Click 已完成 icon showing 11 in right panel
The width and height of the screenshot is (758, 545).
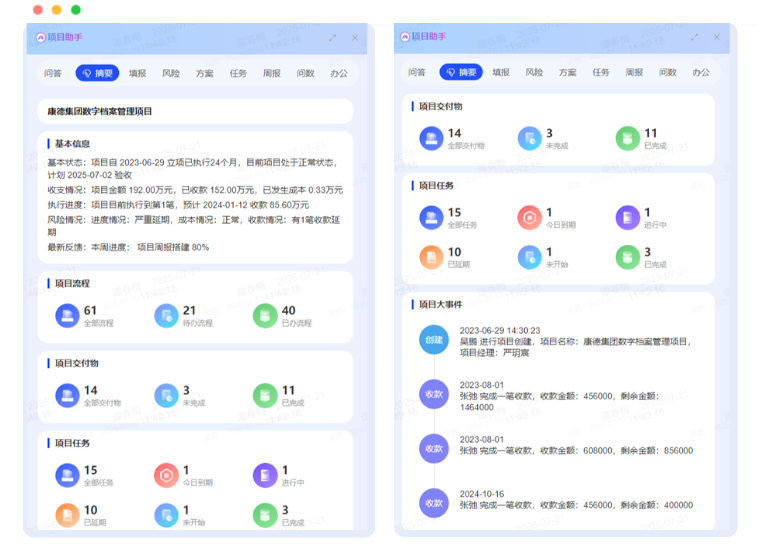pos(627,139)
